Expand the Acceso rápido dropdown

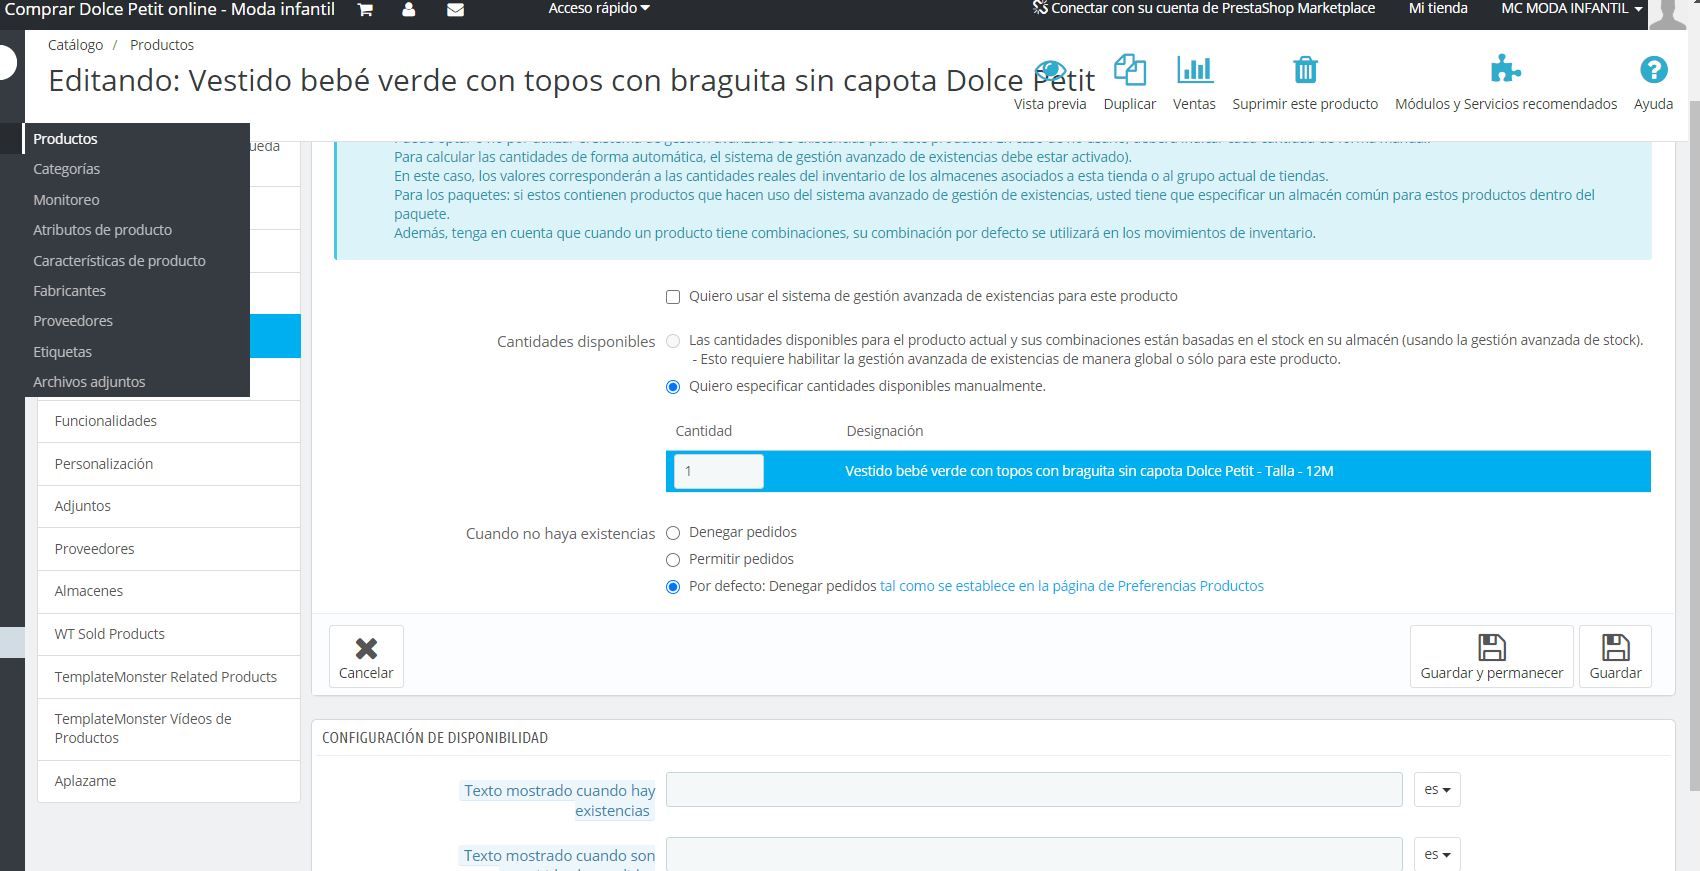coord(598,9)
